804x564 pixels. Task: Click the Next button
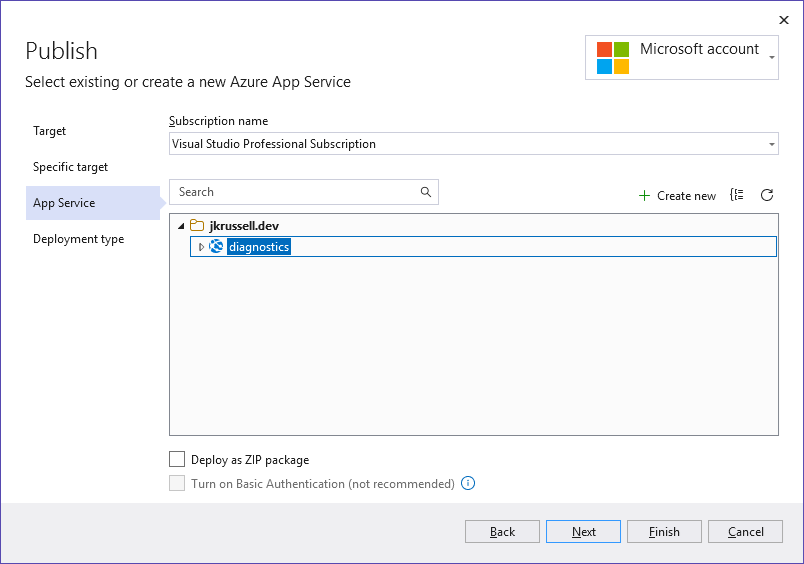583,532
